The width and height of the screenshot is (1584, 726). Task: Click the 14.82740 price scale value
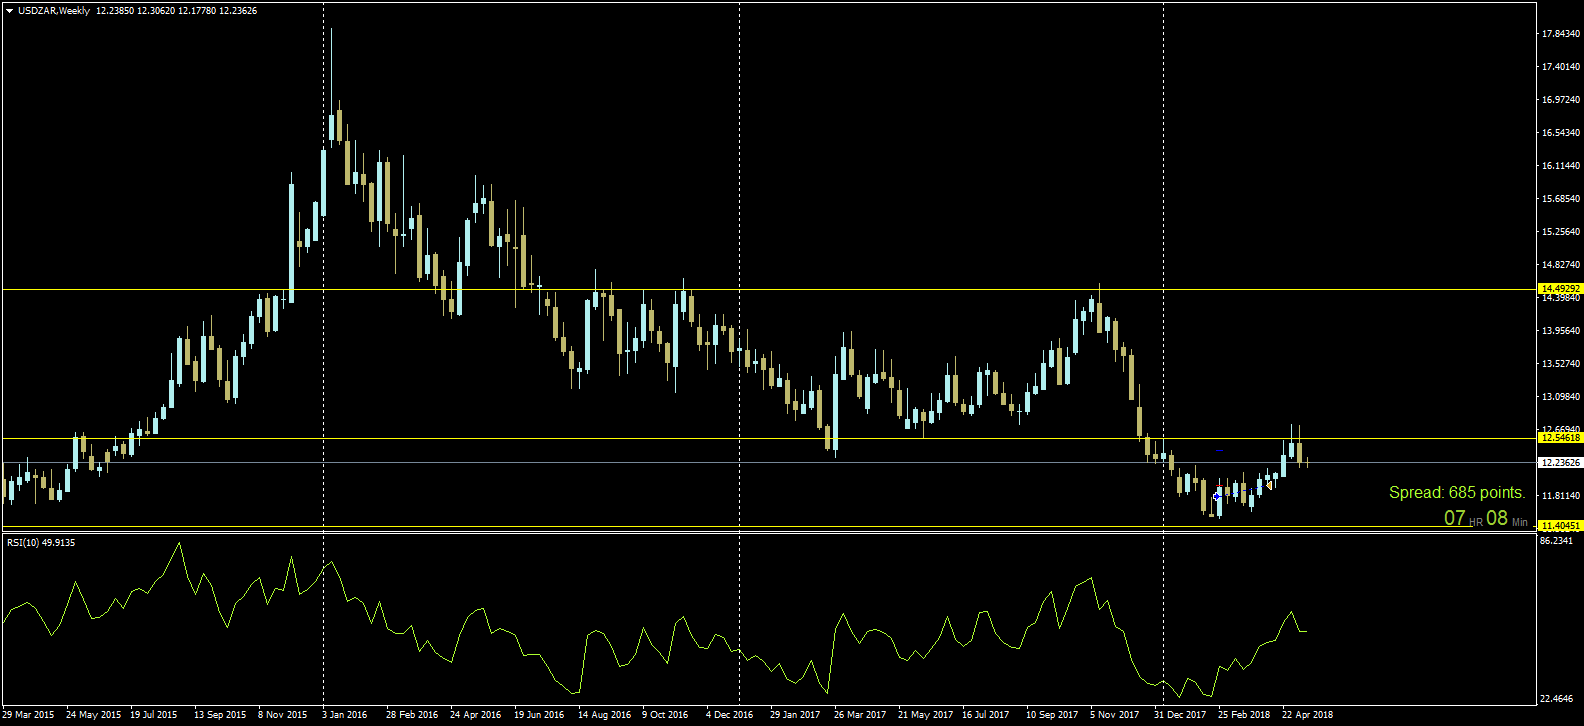point(1561,265)
